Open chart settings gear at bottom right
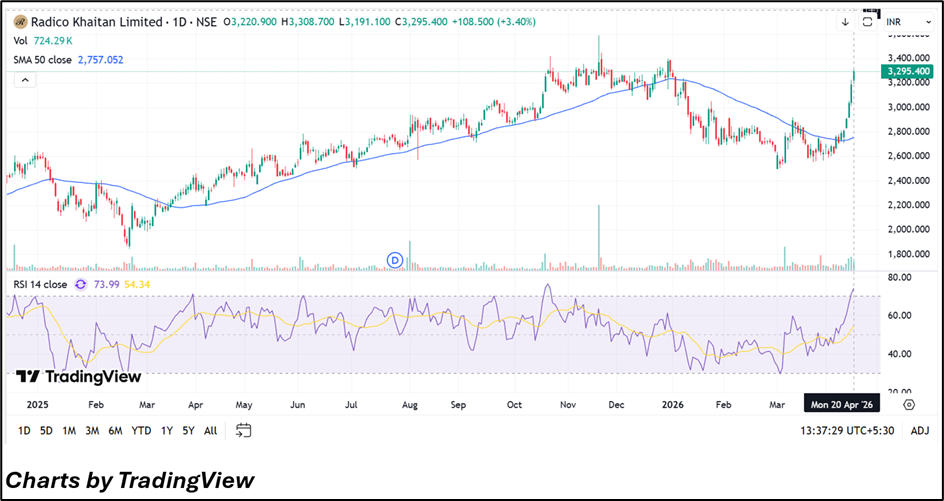 (909, 405)
